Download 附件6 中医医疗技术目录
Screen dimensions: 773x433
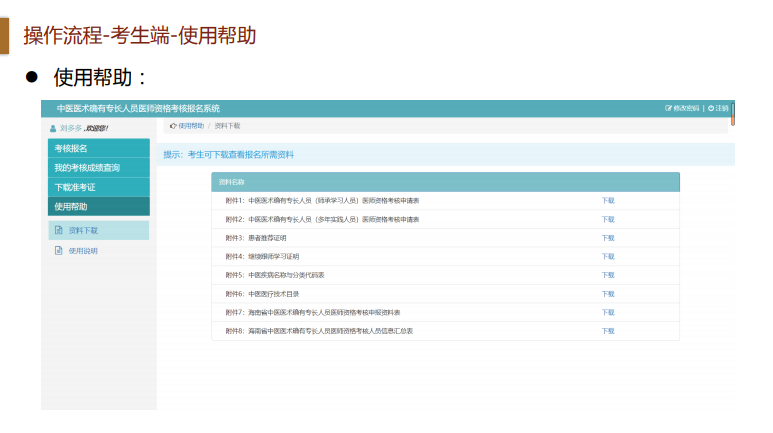(608, 293)
